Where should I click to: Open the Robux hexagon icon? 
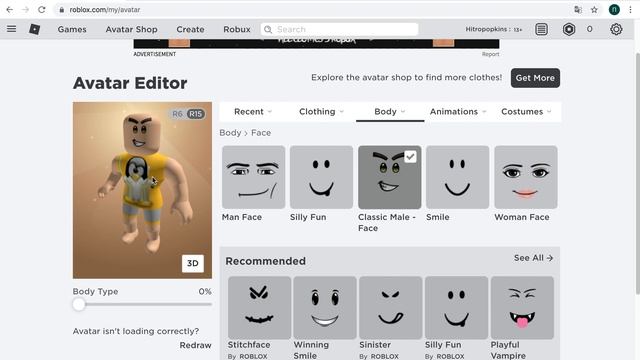[x=569, y=29]
